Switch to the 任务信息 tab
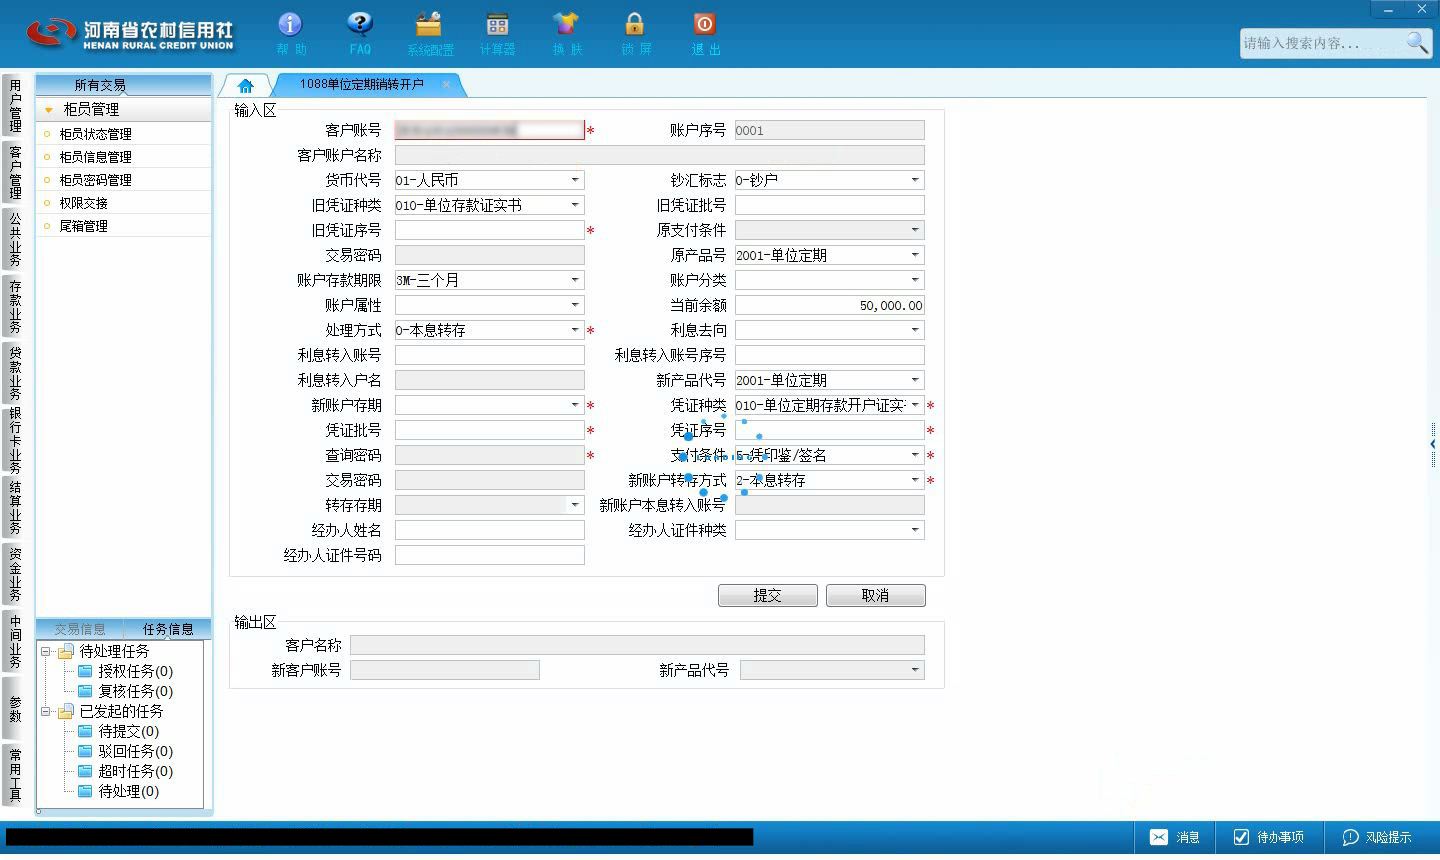This screenshot has height=860, width=1440. tap(168, 629)
